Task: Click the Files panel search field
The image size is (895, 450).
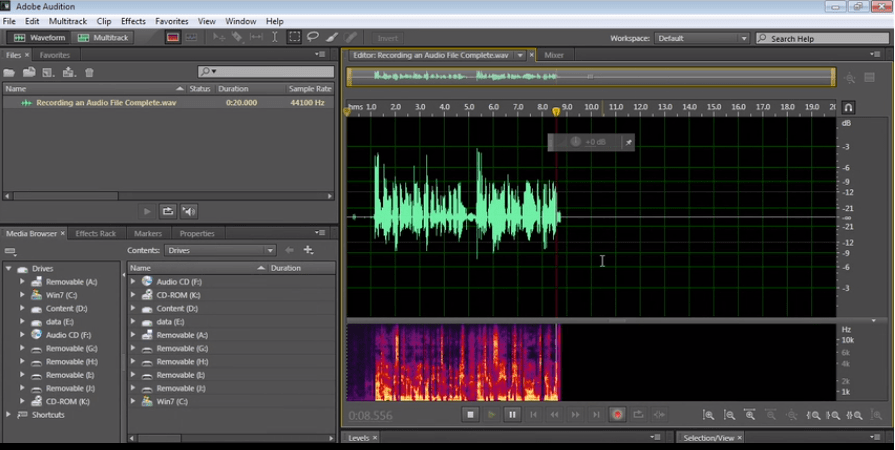Action: tap(265, 71)
